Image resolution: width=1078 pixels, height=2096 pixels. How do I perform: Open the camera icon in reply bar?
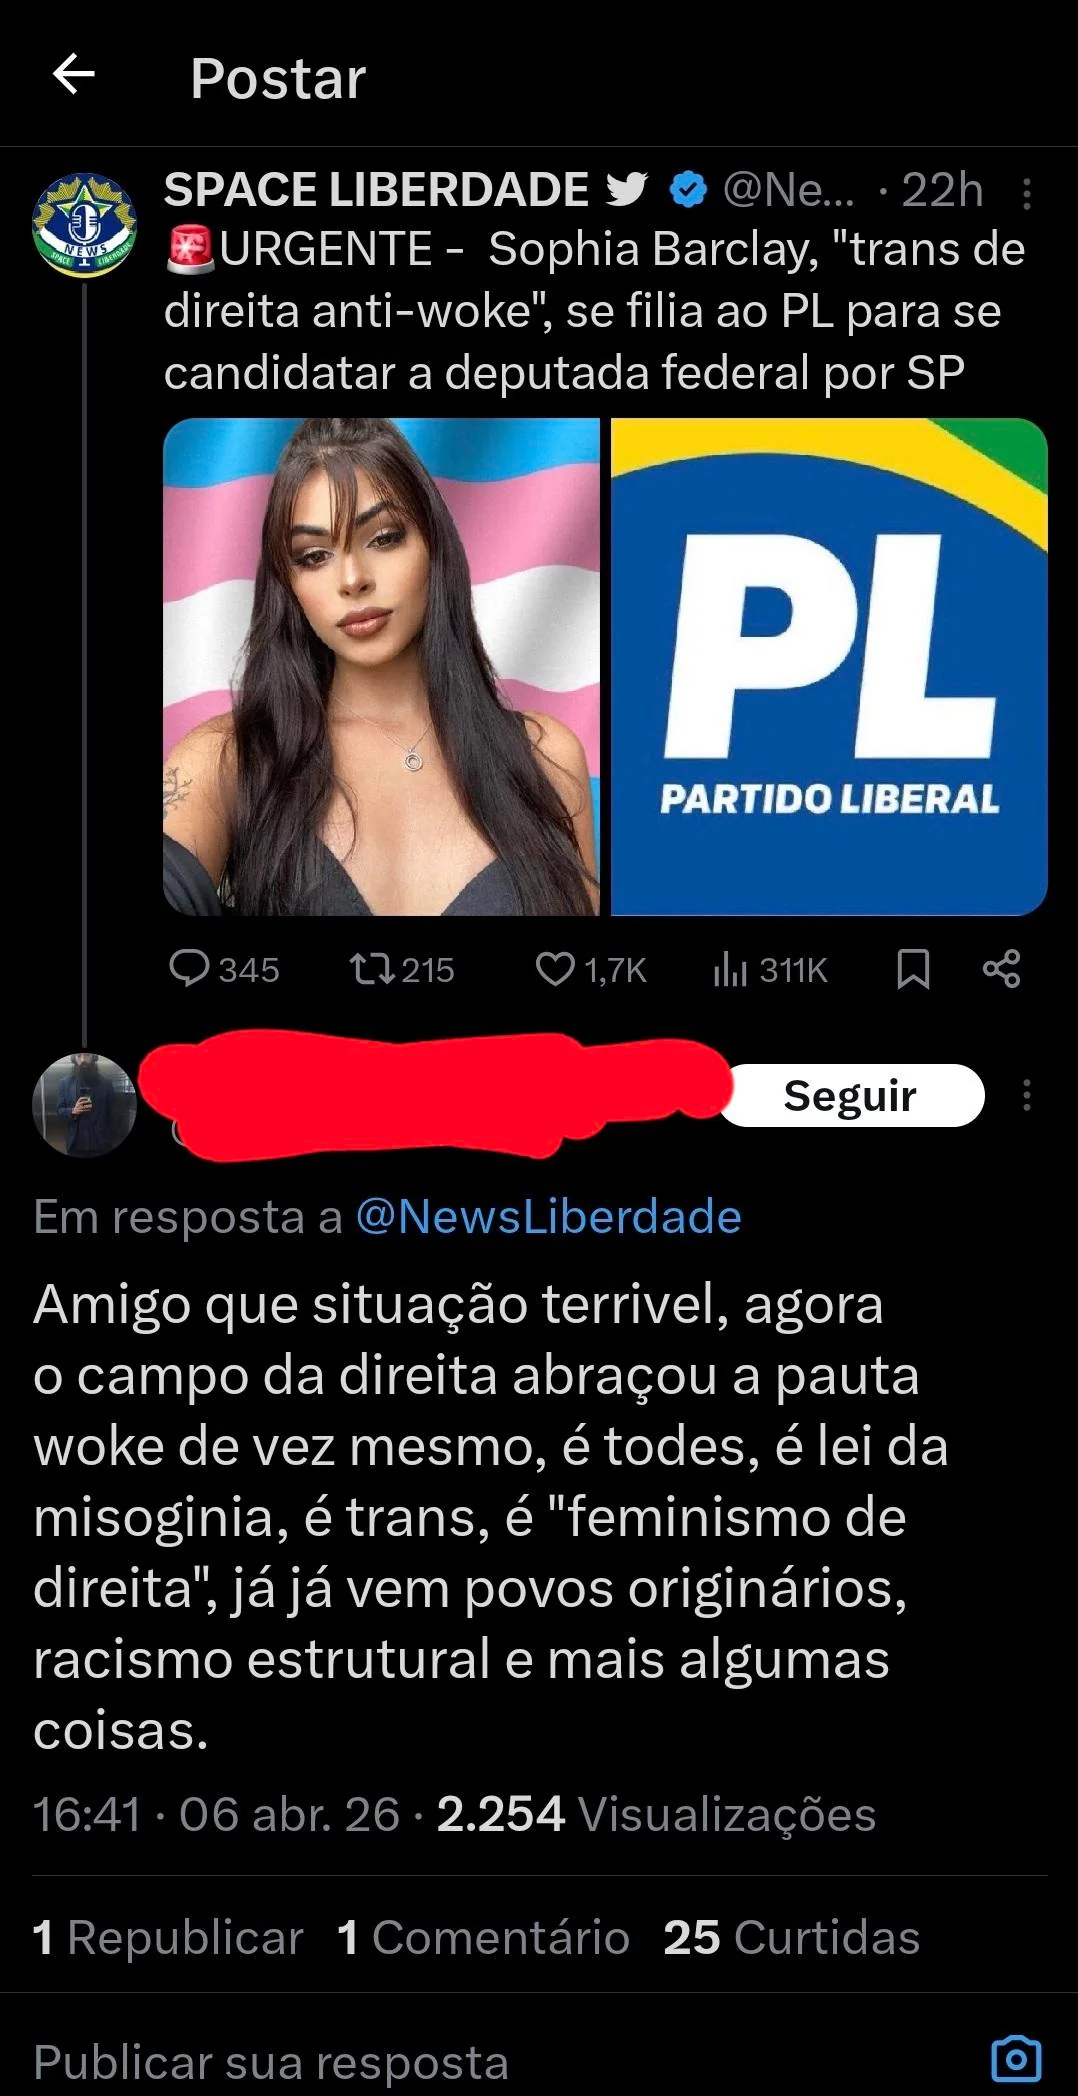point(1016,2059)
